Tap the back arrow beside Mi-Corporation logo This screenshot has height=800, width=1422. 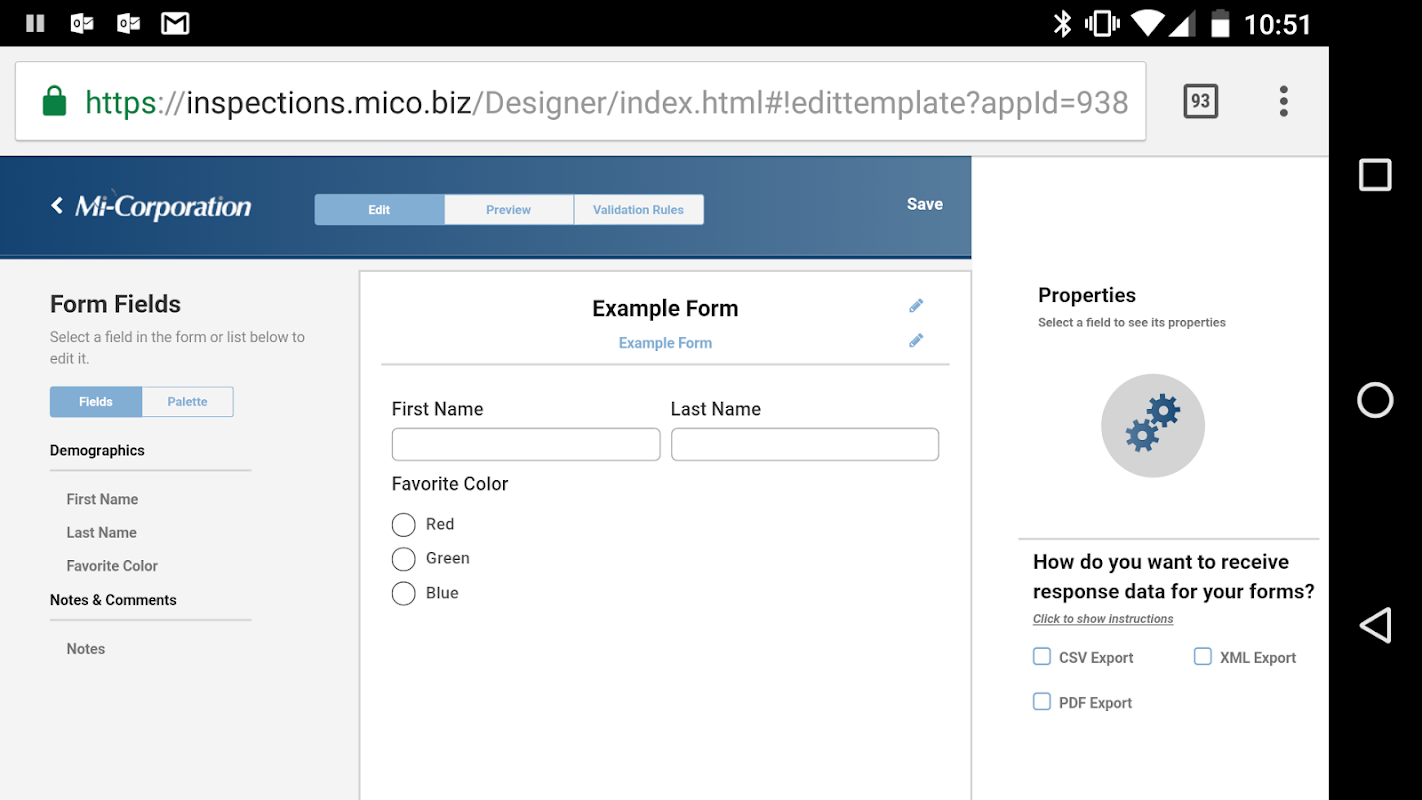pos(57,205)
